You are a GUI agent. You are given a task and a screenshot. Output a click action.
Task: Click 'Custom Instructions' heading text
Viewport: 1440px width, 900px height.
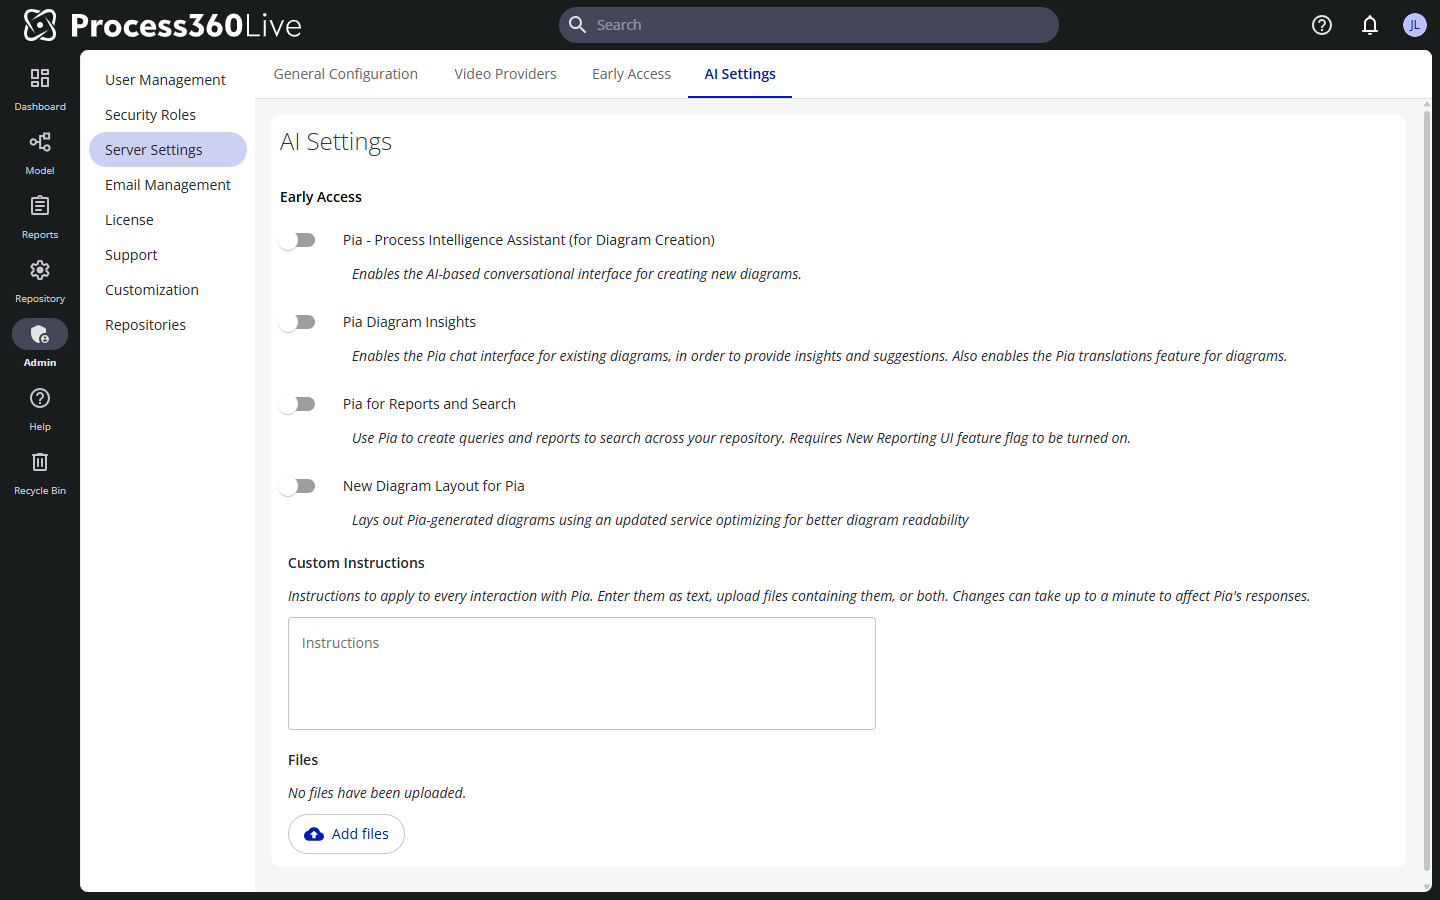click(356, 563)
